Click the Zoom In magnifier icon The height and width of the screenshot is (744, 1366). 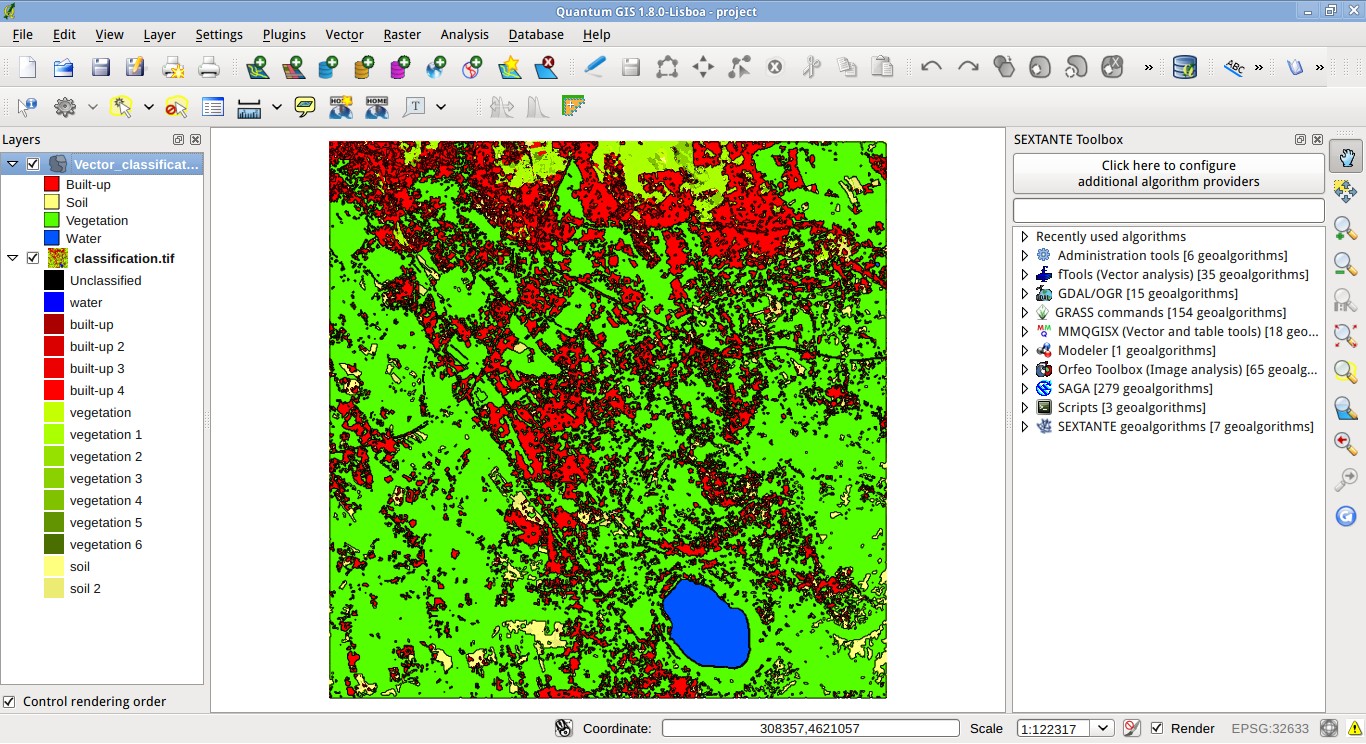[x=1346, y=228]
